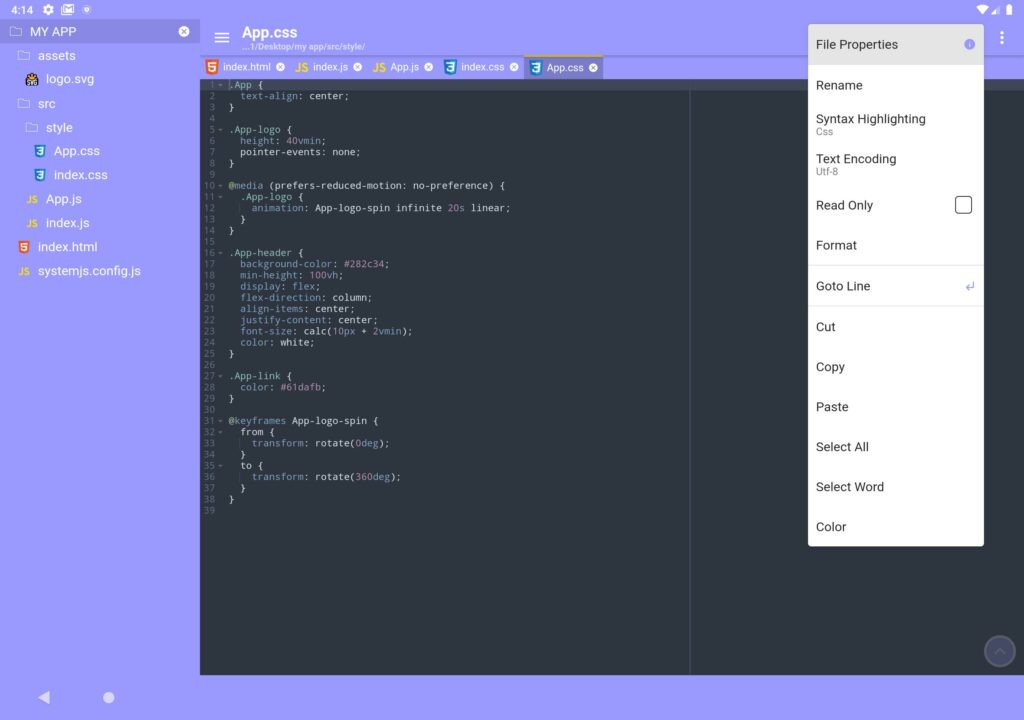Tap the info icon beside File Properties
1024x720 pixels.
(x=968, y=44)
